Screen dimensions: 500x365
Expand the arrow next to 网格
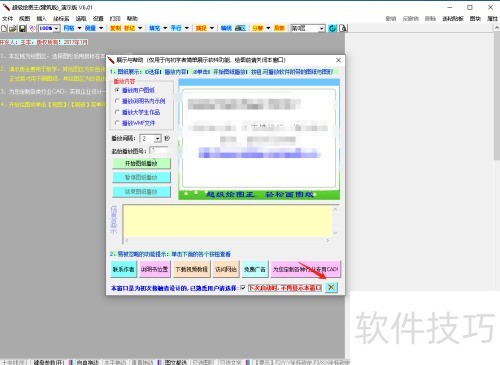[79, 28]
